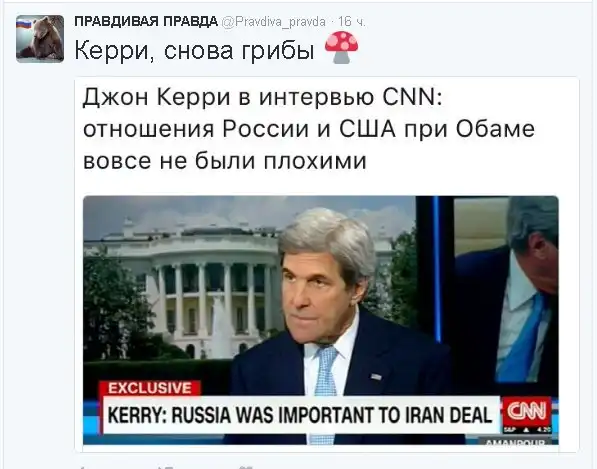Click the red mushroom emoji
Image resolution: width=597 pixels, height=469 pixels.
(341, 47)
